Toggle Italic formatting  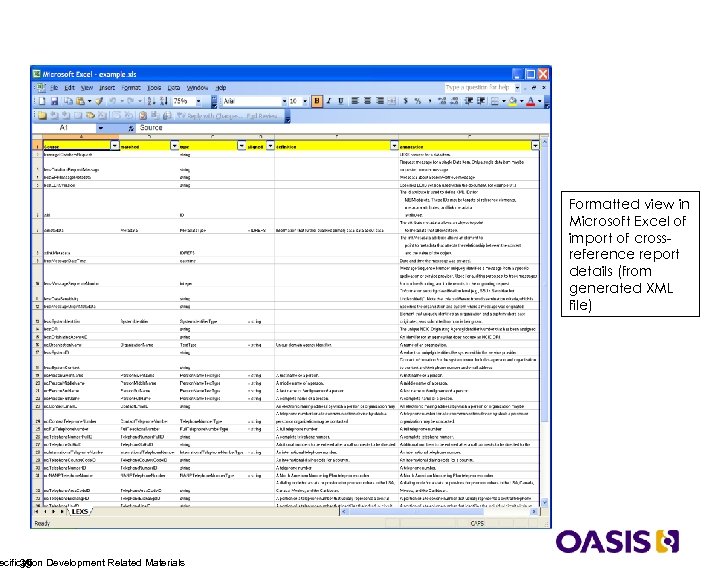tap(329, 101)
